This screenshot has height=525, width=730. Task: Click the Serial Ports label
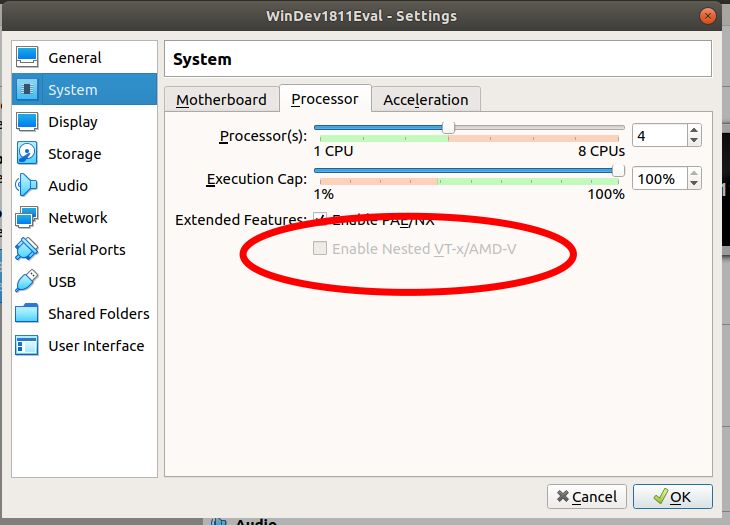87,250
